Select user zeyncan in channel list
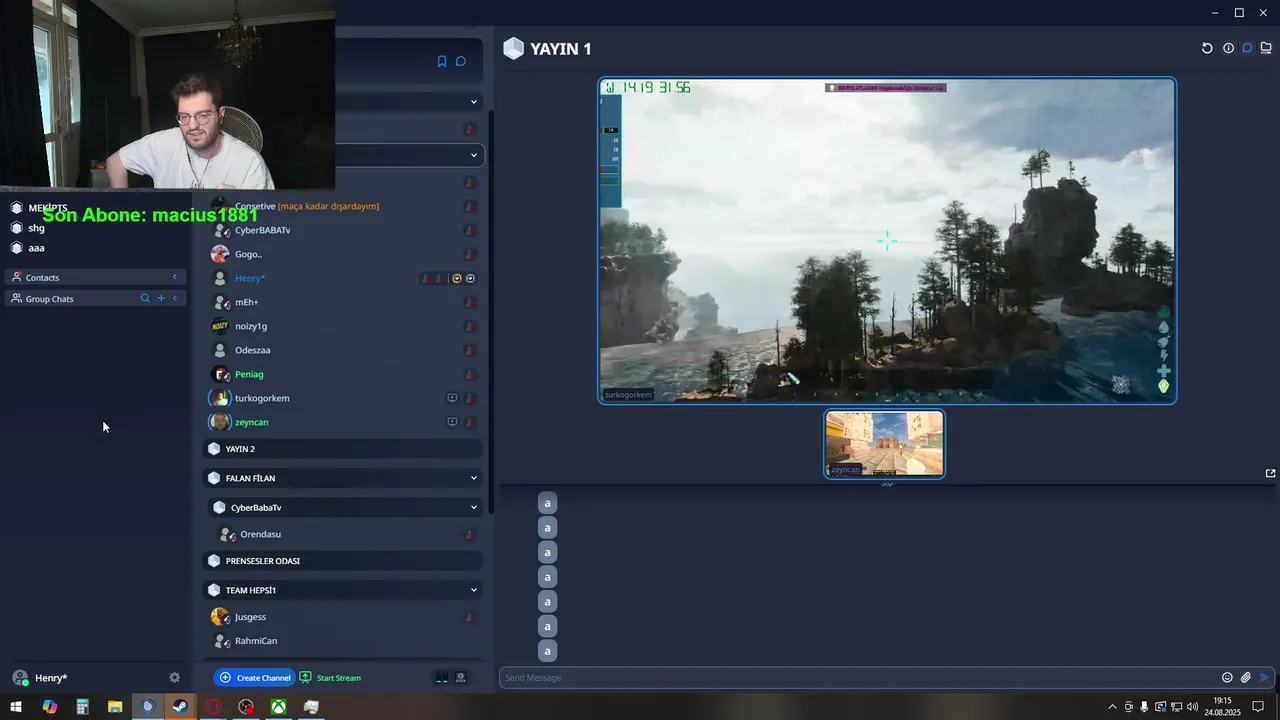 (252, 422)
